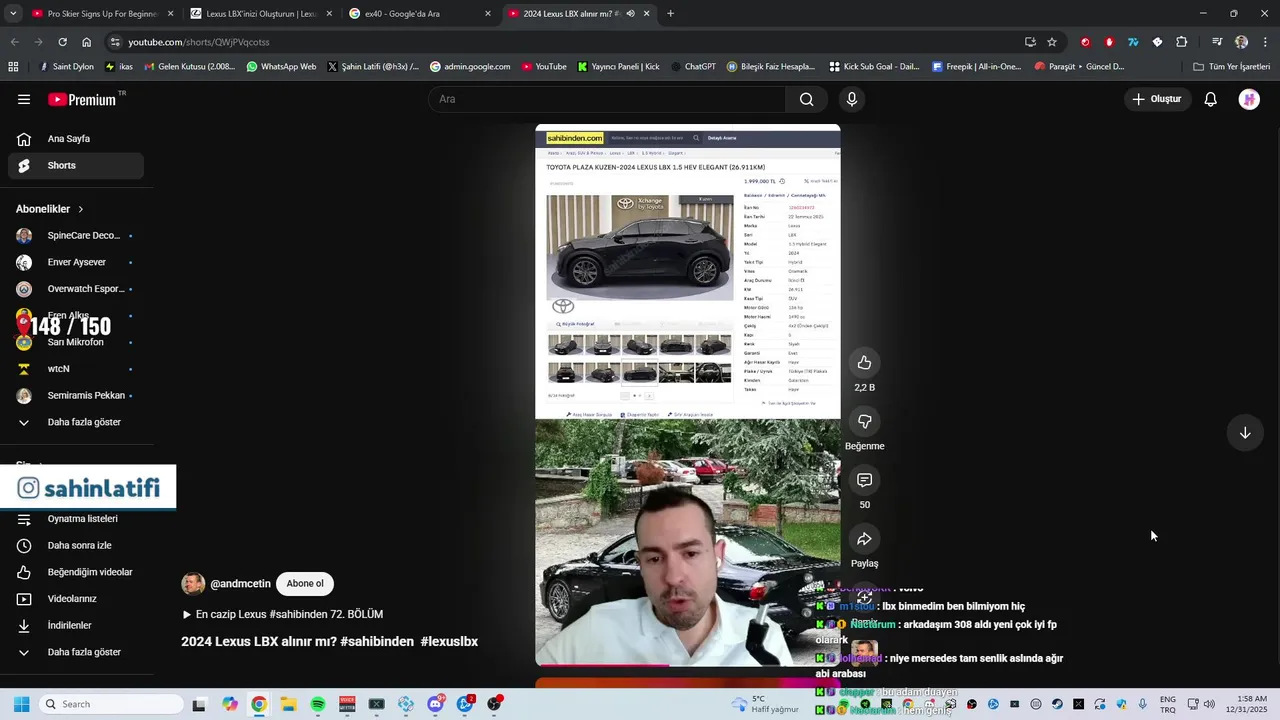Open Enver Aysever subscription channel
This screenshot has height=720, width=1280.
click(76, 262)
